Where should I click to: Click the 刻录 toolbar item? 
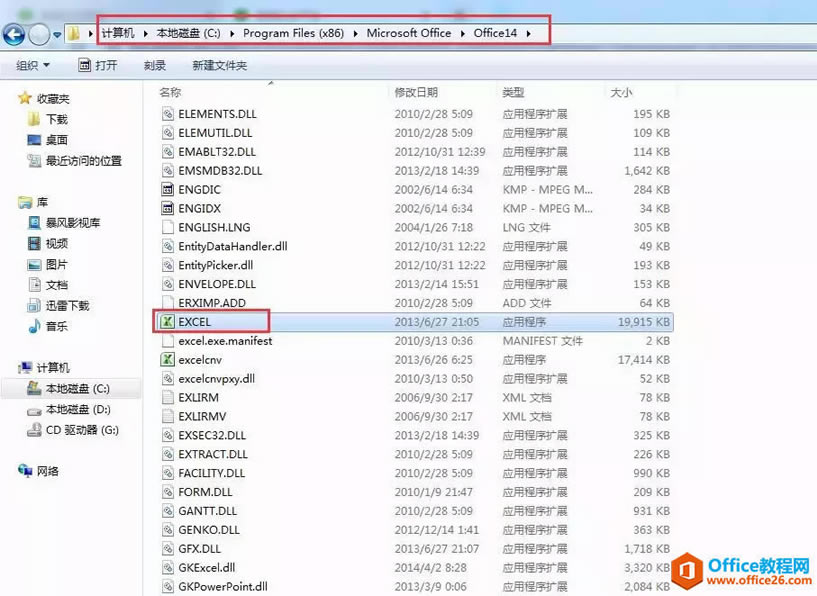tap(155, 65)
